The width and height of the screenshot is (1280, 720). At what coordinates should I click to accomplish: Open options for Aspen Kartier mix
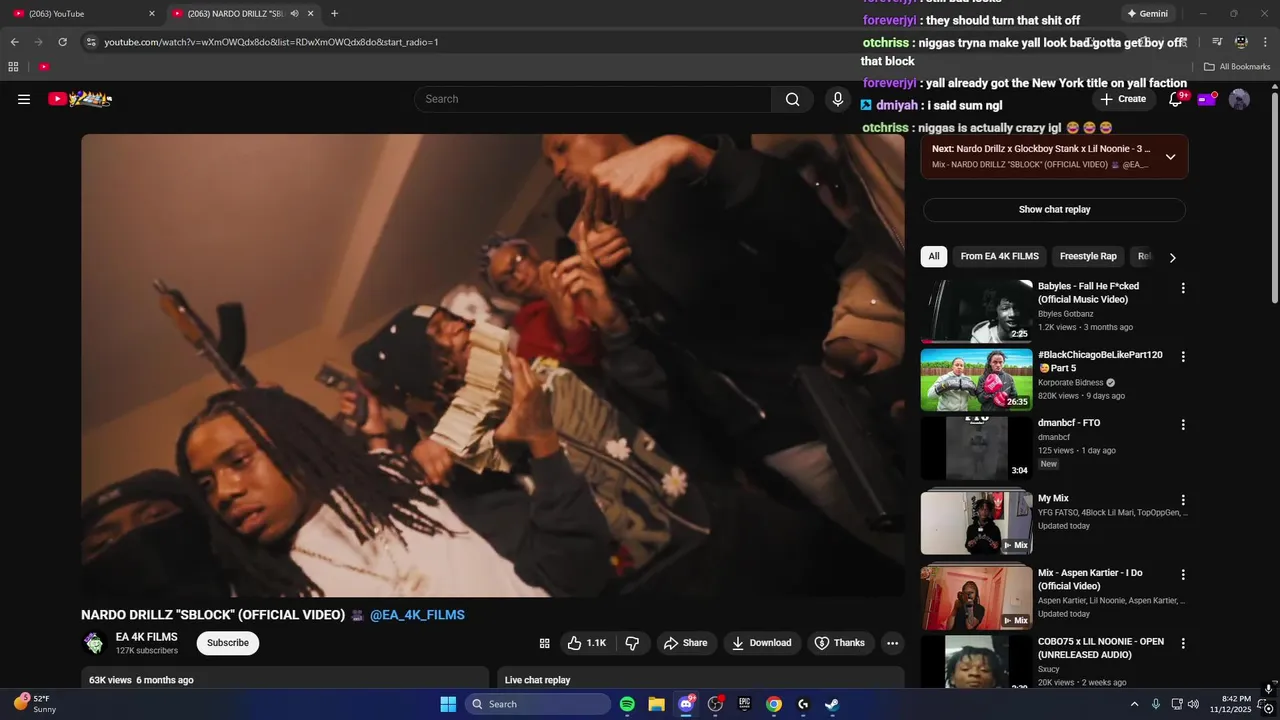[x=1183, y=575]
